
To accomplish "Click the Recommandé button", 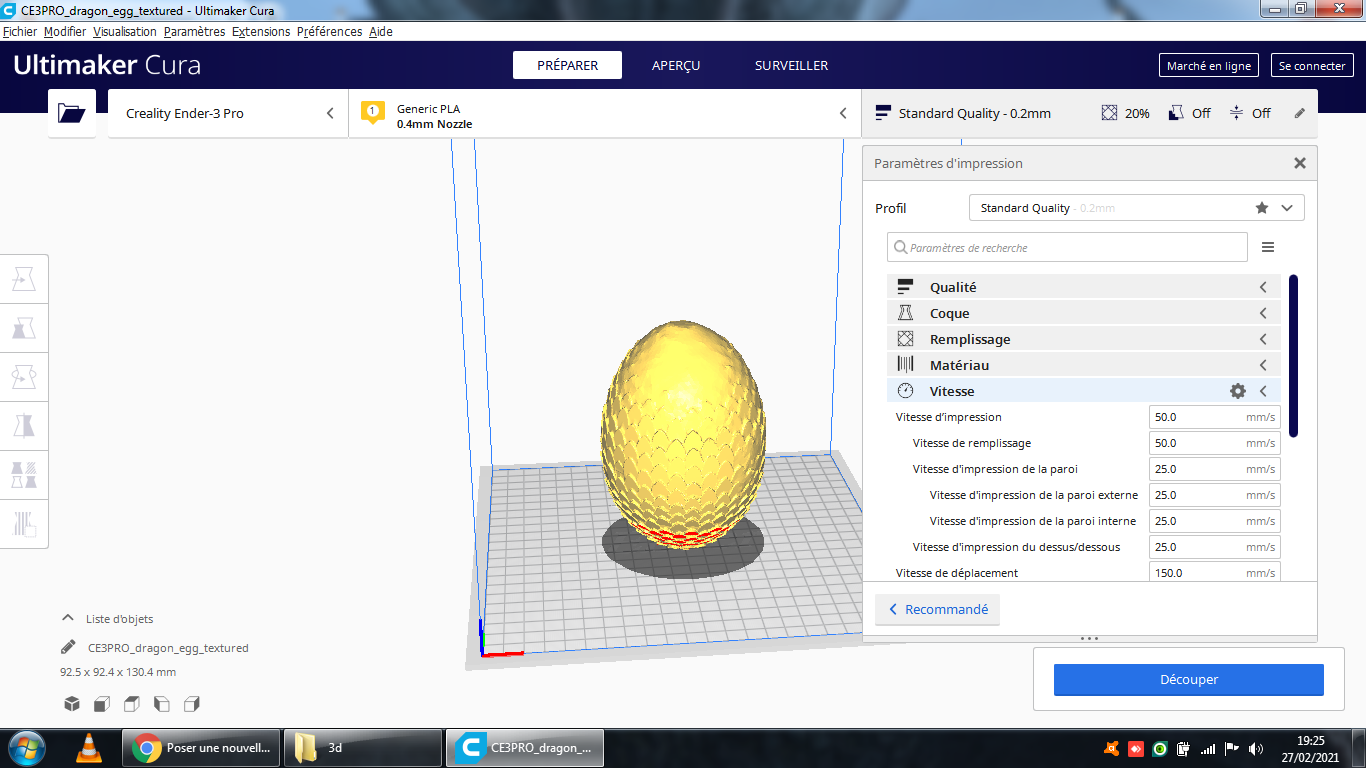I will point(937,609).
